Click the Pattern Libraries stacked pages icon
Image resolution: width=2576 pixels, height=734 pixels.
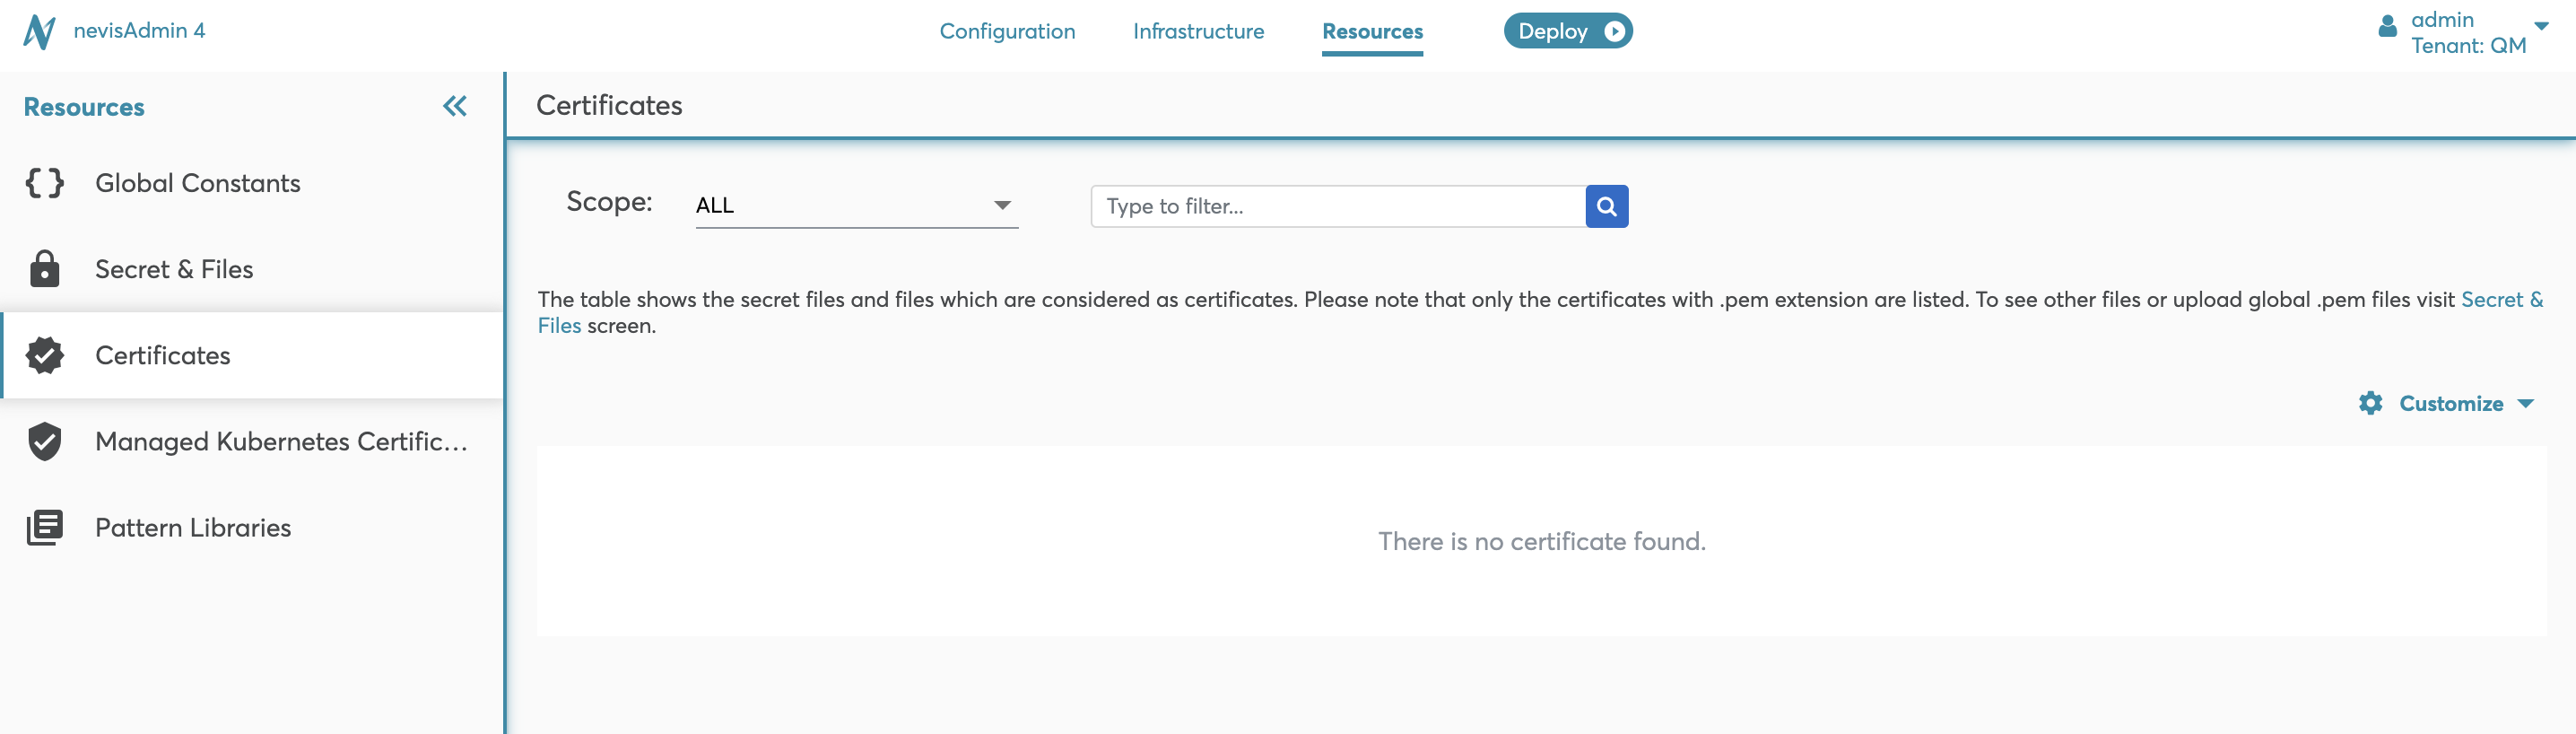coord(45,527)
